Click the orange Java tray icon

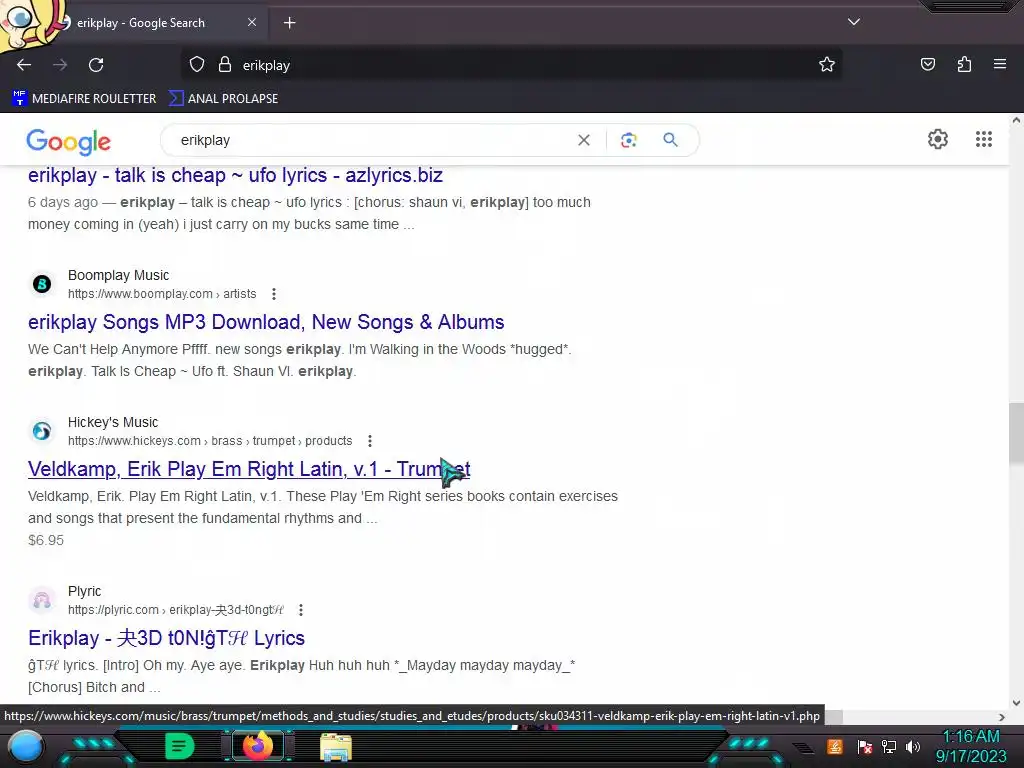click(x=835, y=746)
